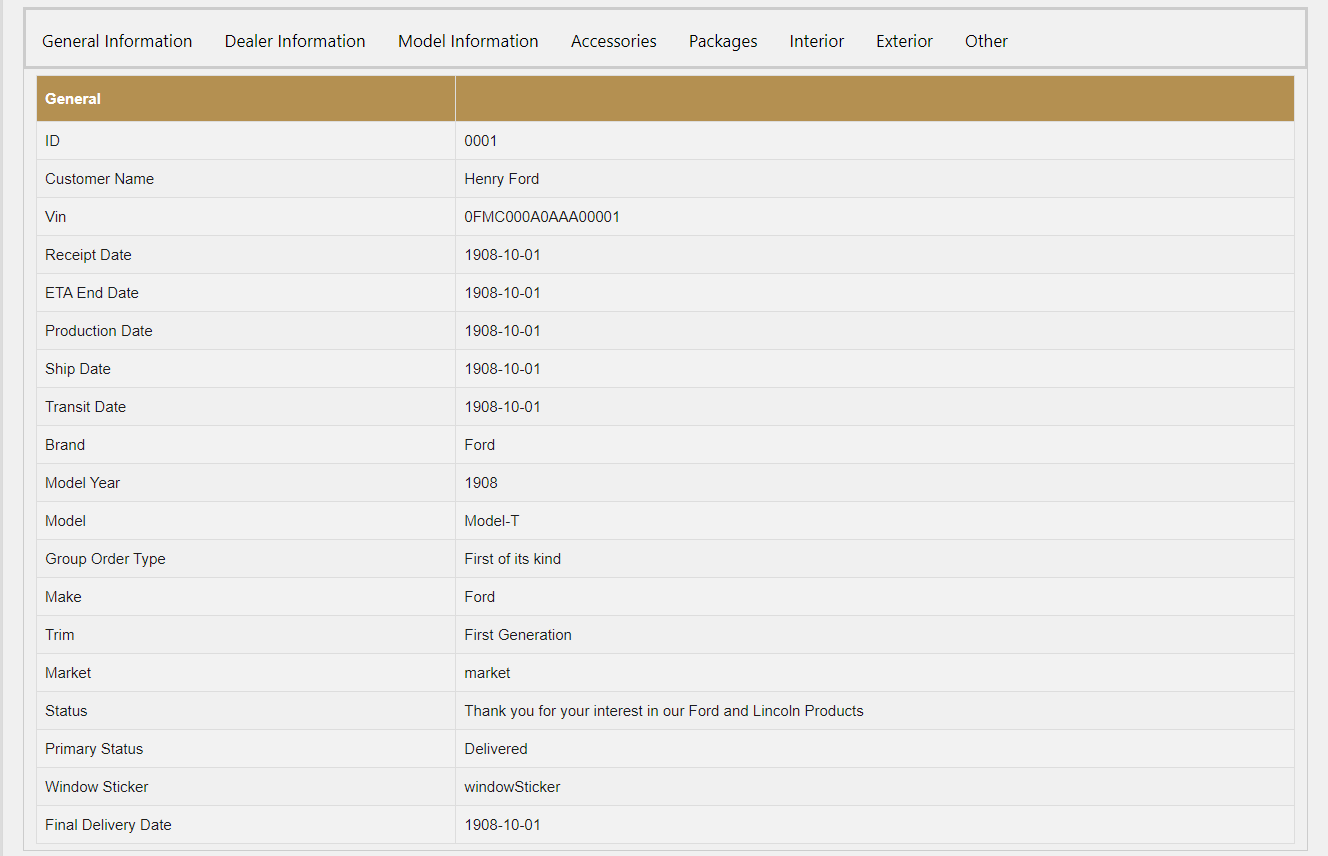
Task: Open the Model Information tab
Action: coord(468,41)
